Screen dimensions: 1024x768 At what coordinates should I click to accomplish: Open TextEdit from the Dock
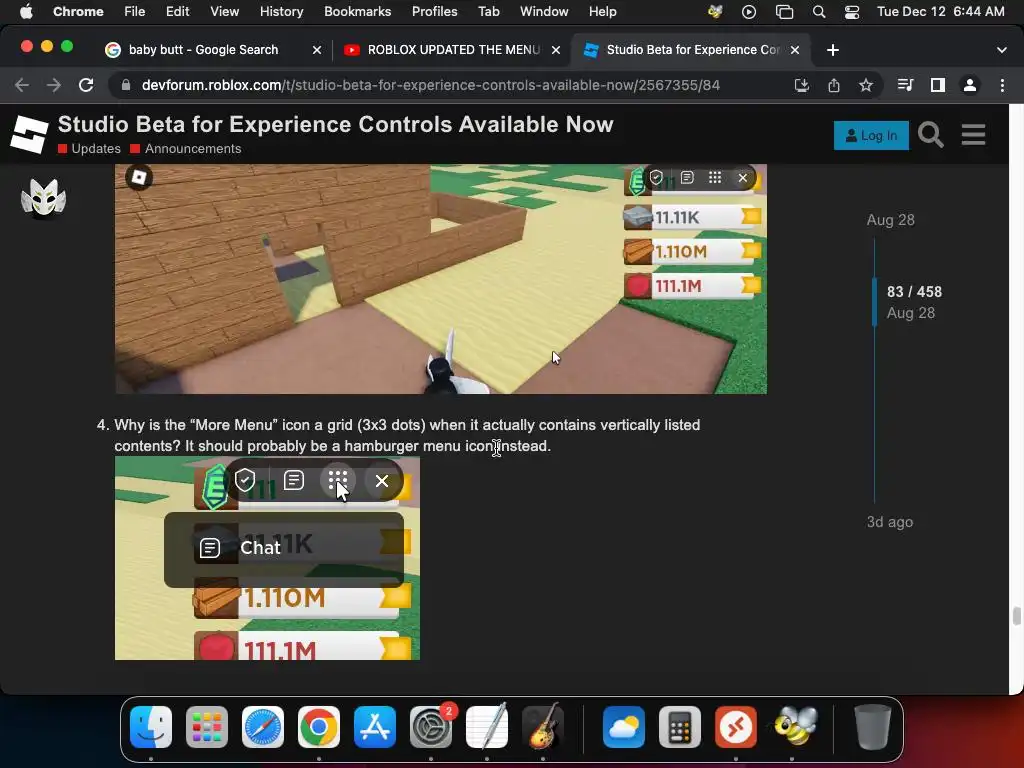(x=487, y=727)
